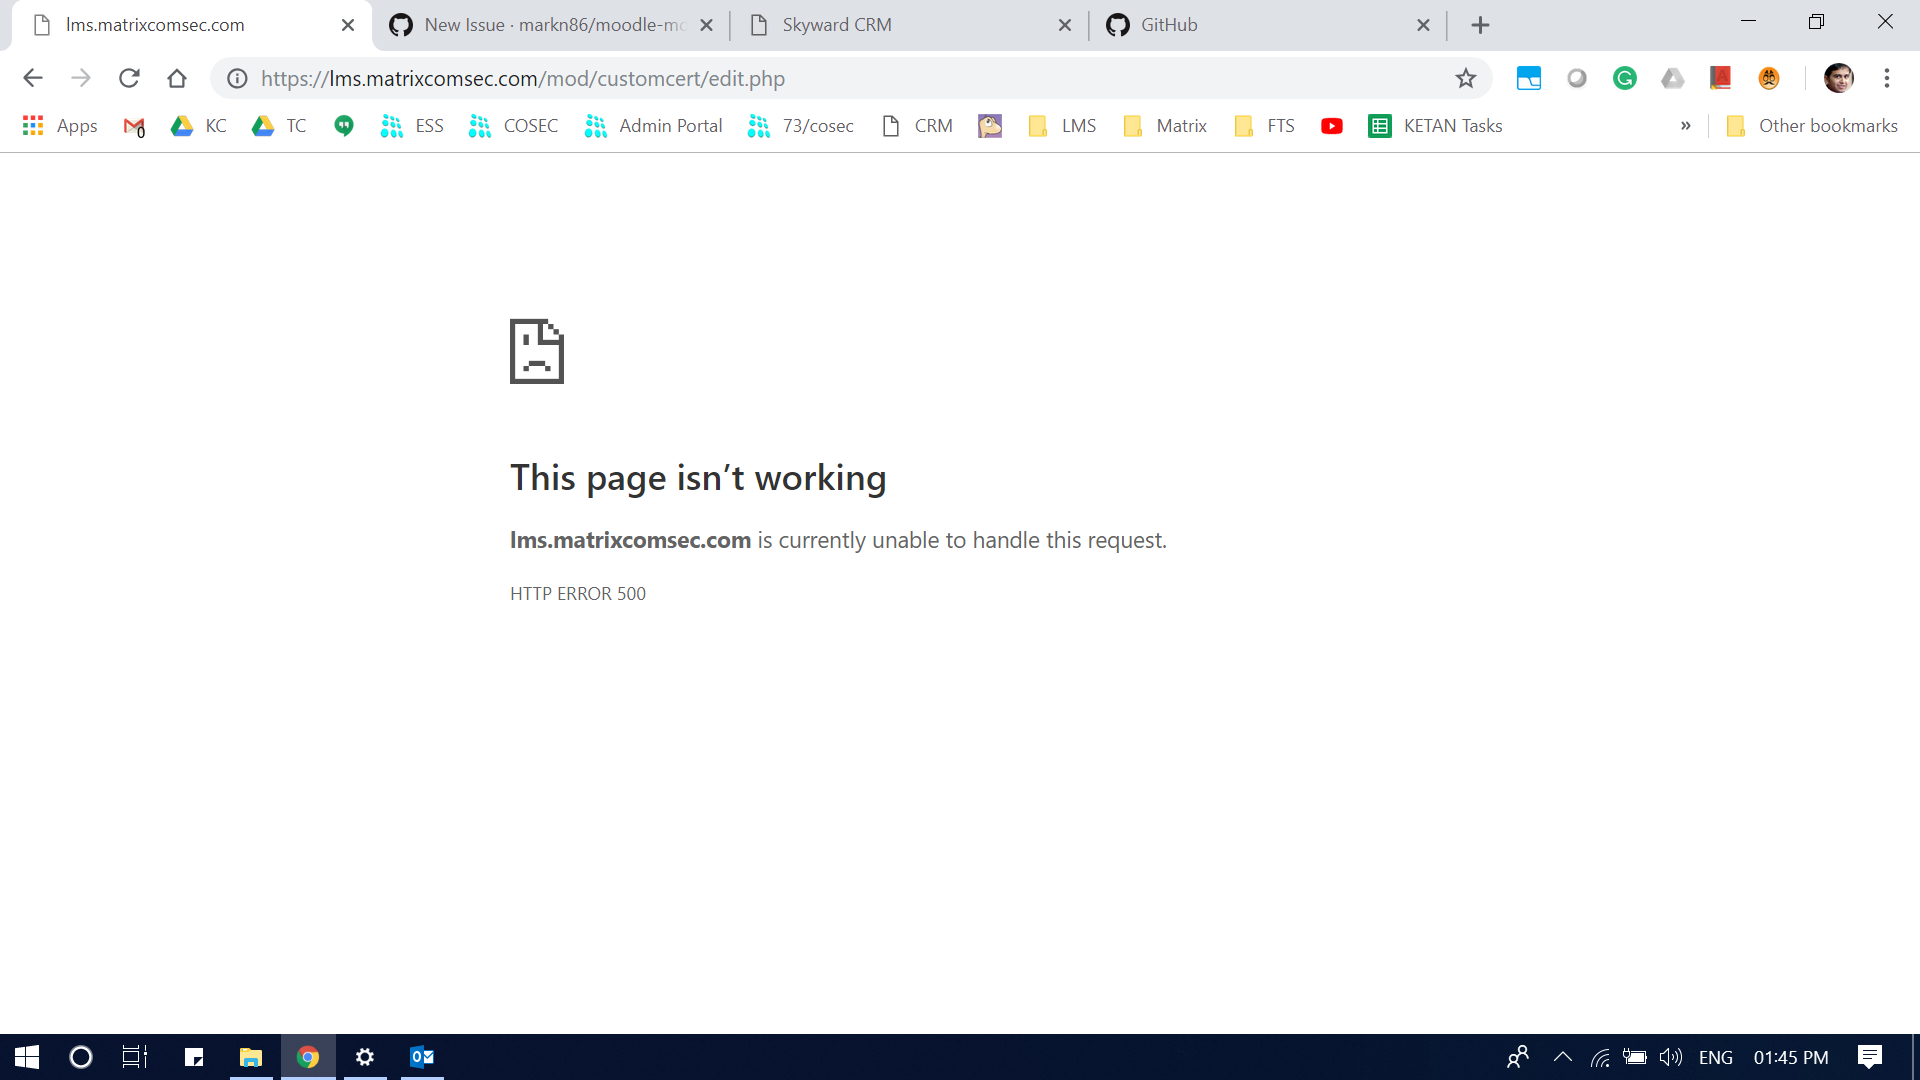Switch to the Skyward CRM tab
1920x1080 pixels.
pyautogui.click(x=900, y=25)
